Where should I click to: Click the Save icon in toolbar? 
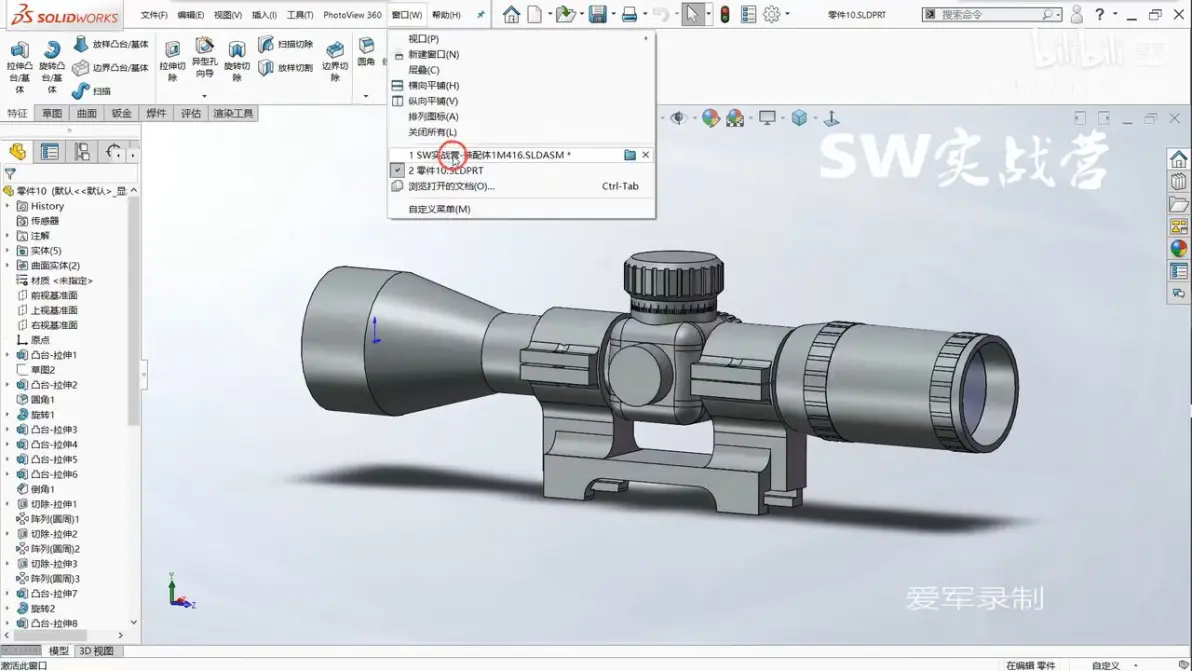coord(598,14)
